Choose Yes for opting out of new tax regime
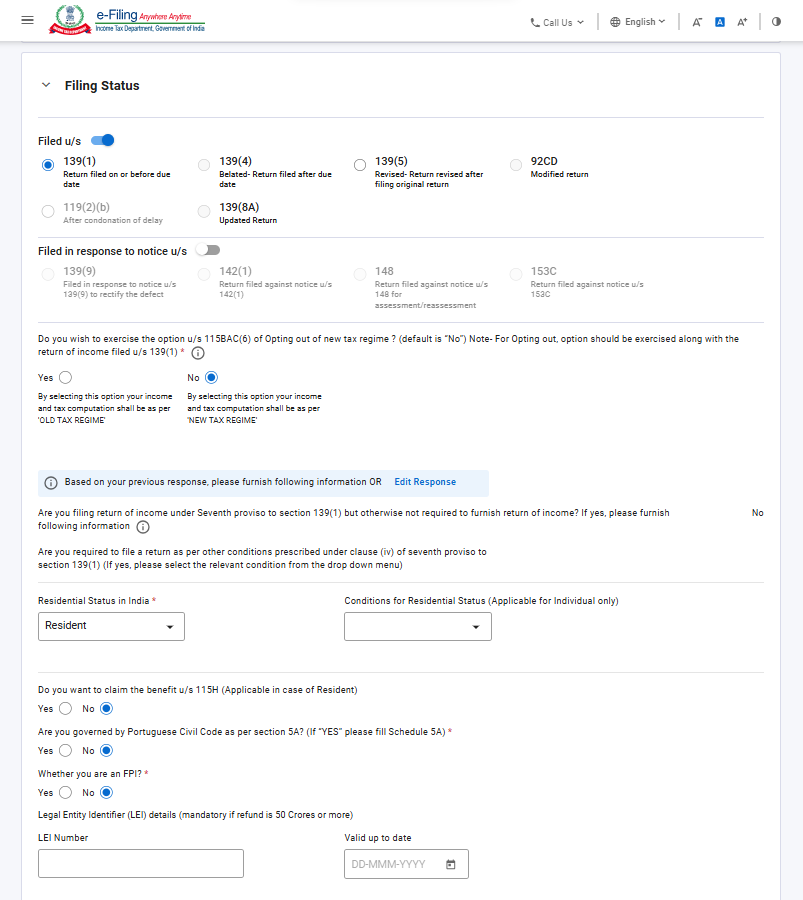The image size is (803, 900). click(x=65, y=378)
